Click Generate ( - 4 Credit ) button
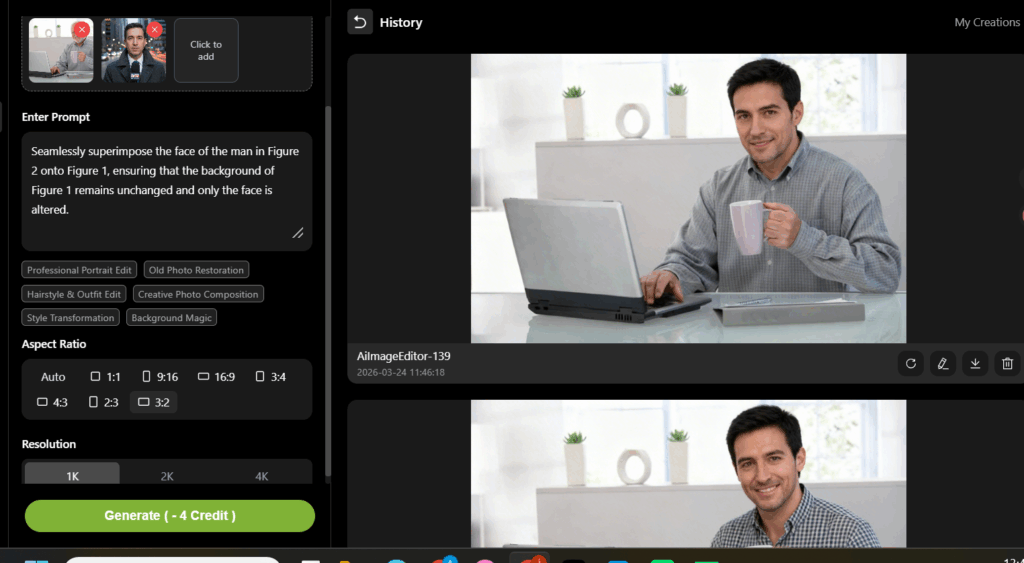Image resolution: width=1024 pixels, height=563 pixels. 170,516
